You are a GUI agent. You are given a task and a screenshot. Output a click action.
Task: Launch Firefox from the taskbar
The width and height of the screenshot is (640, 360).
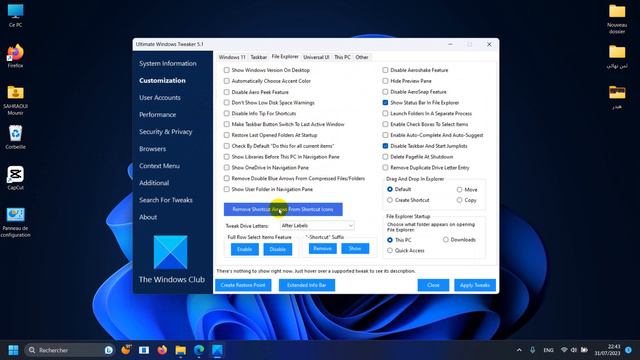click(162, 350)
